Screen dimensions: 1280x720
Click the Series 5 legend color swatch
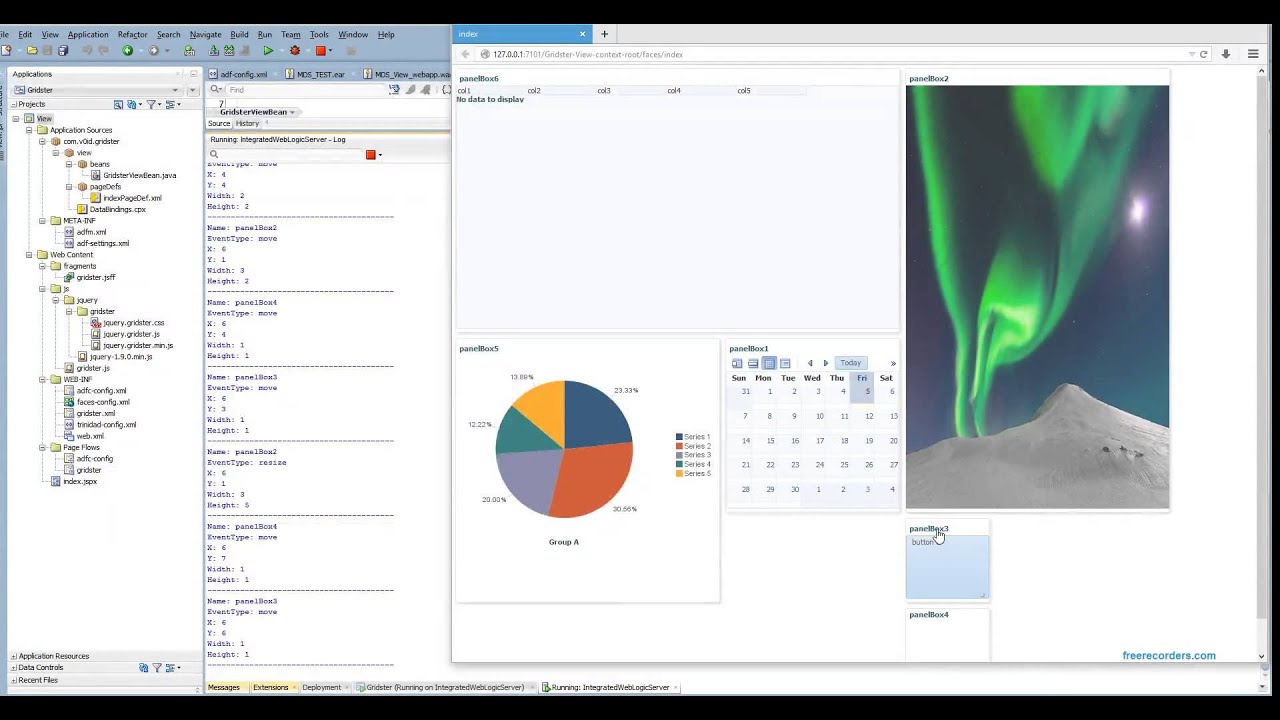(679, 473)
